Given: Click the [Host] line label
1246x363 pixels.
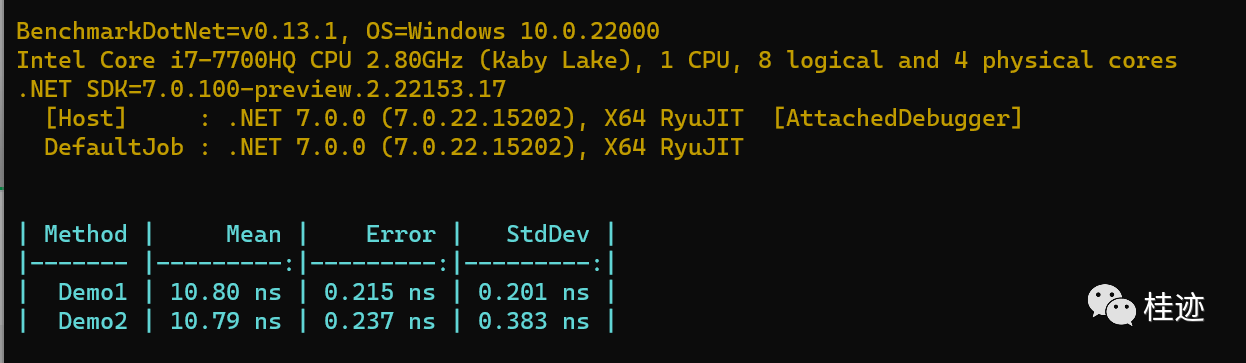Looking at the screenshot, I should click(x=86, y=118).
